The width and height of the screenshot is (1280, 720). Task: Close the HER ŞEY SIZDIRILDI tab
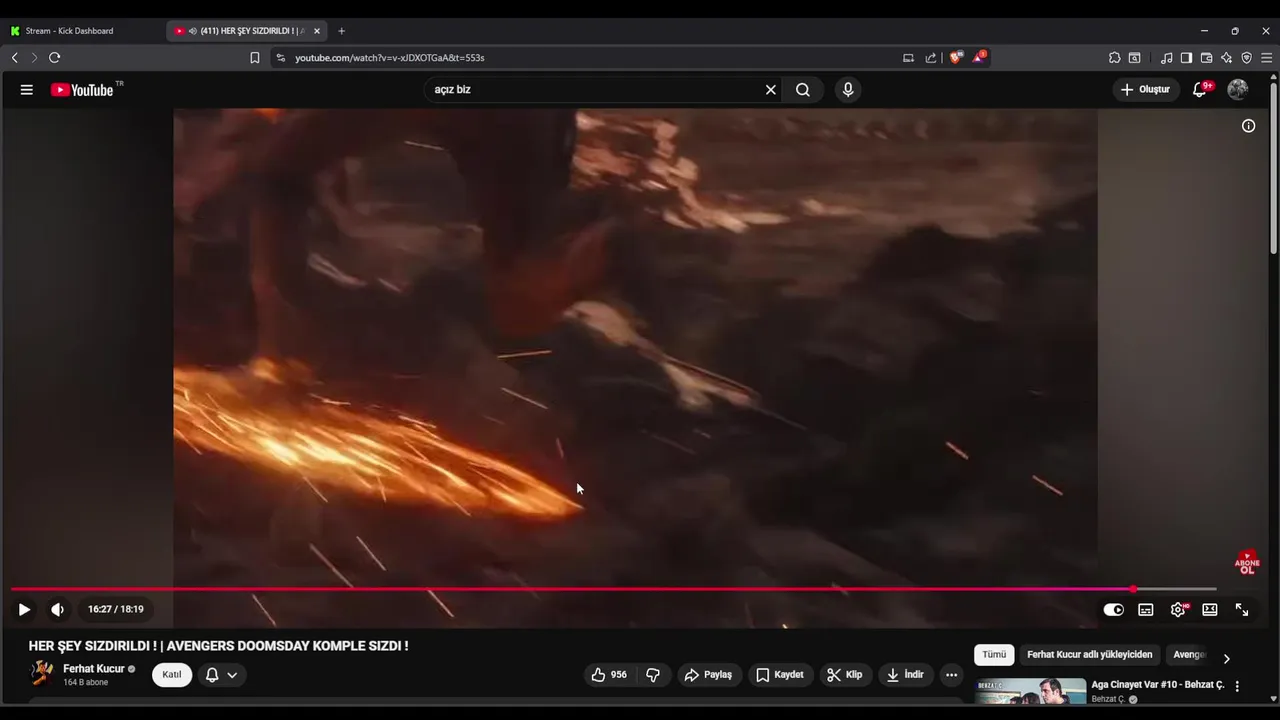coord(317,31)
